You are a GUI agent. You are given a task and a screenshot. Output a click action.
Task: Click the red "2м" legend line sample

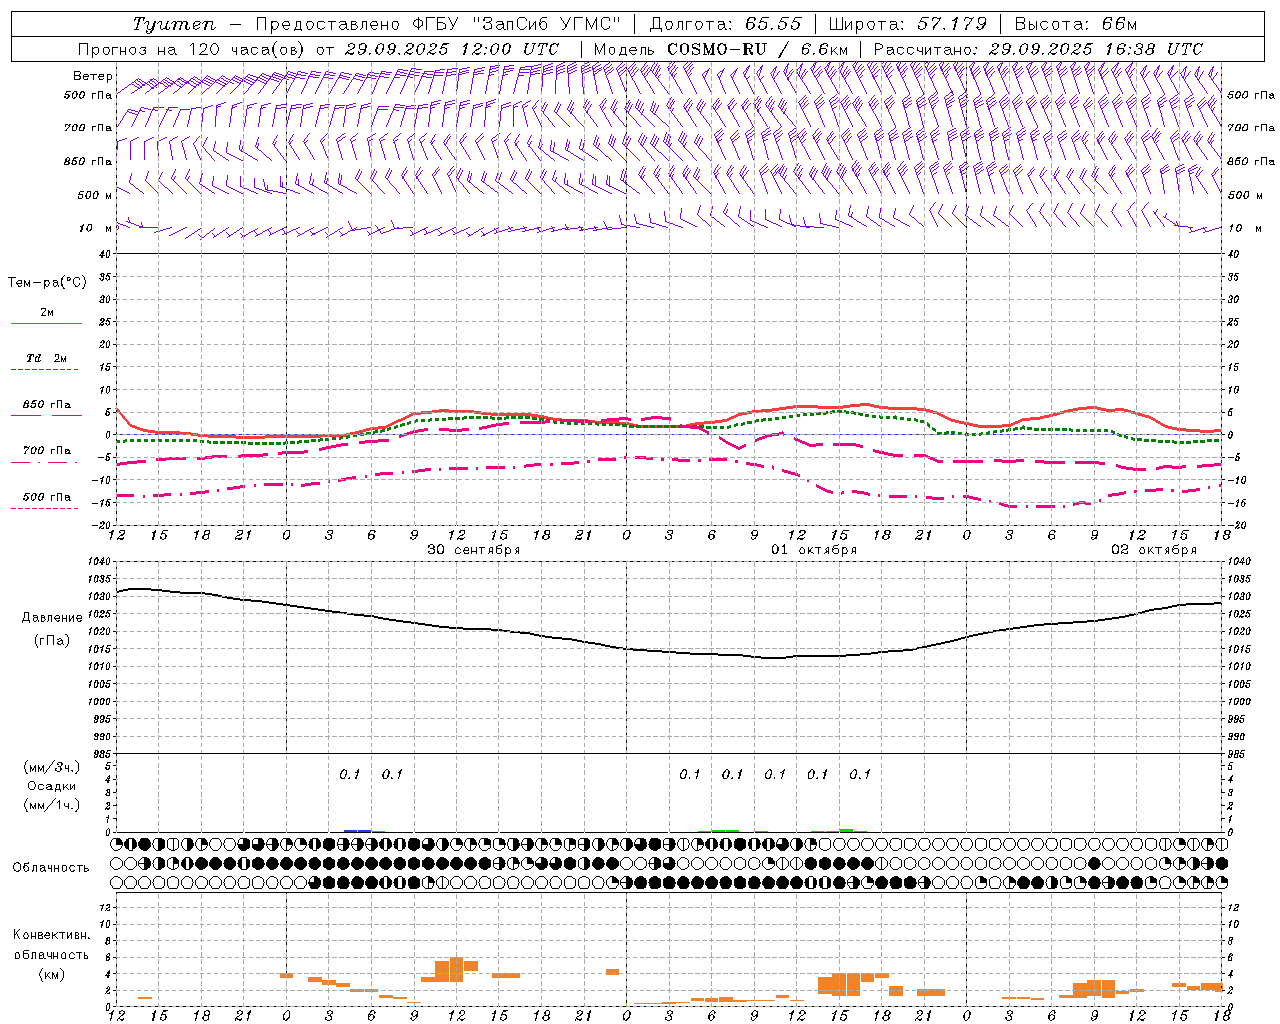point(46,323)
